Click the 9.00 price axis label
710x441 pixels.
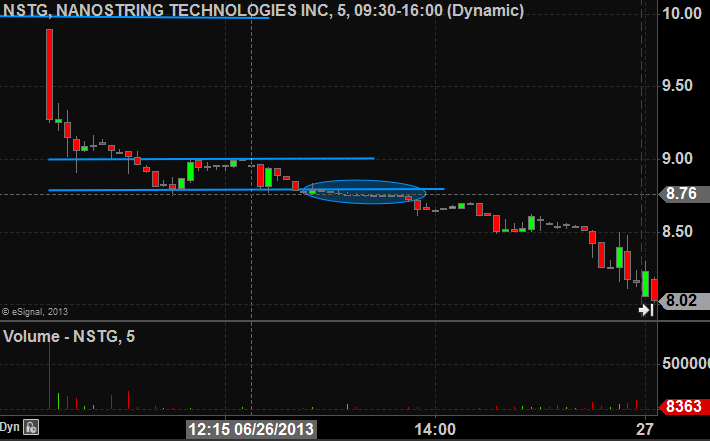coord(677,159)
